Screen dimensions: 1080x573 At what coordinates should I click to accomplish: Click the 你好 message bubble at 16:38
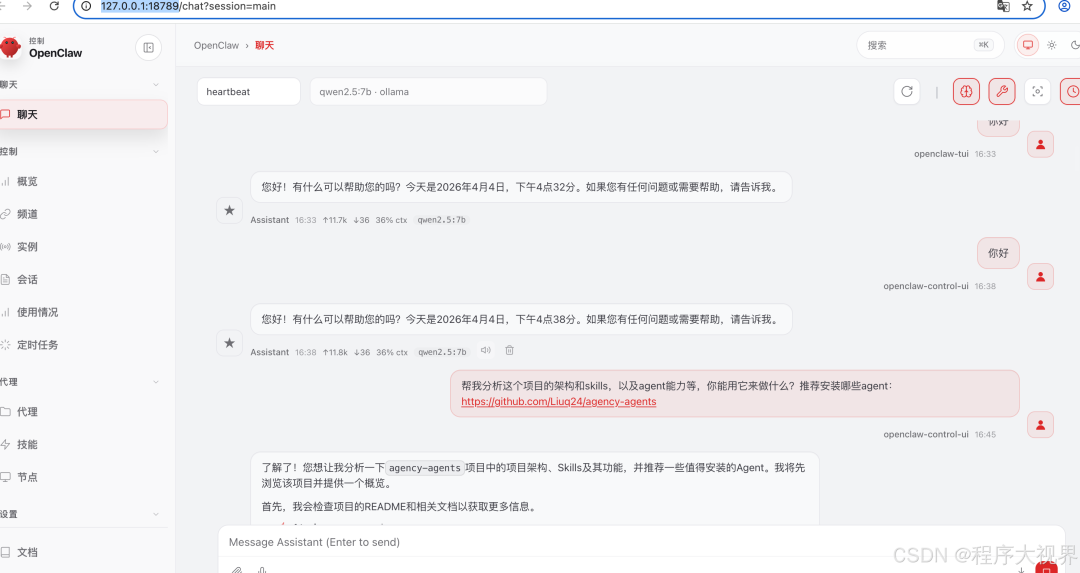(998, 253)
